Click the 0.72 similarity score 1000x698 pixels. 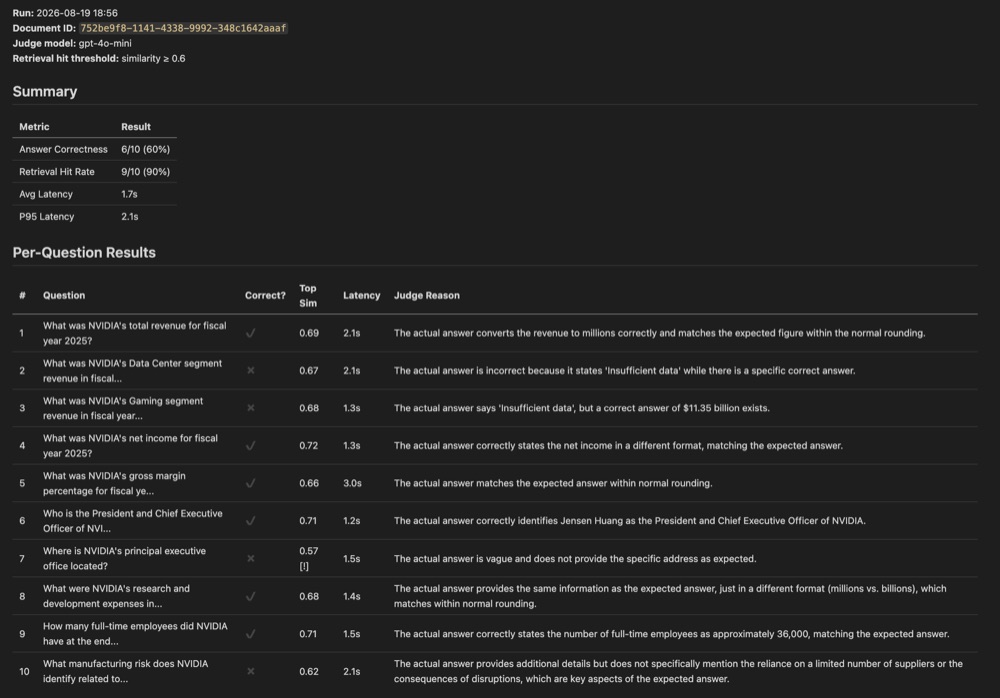click(309, 445)
